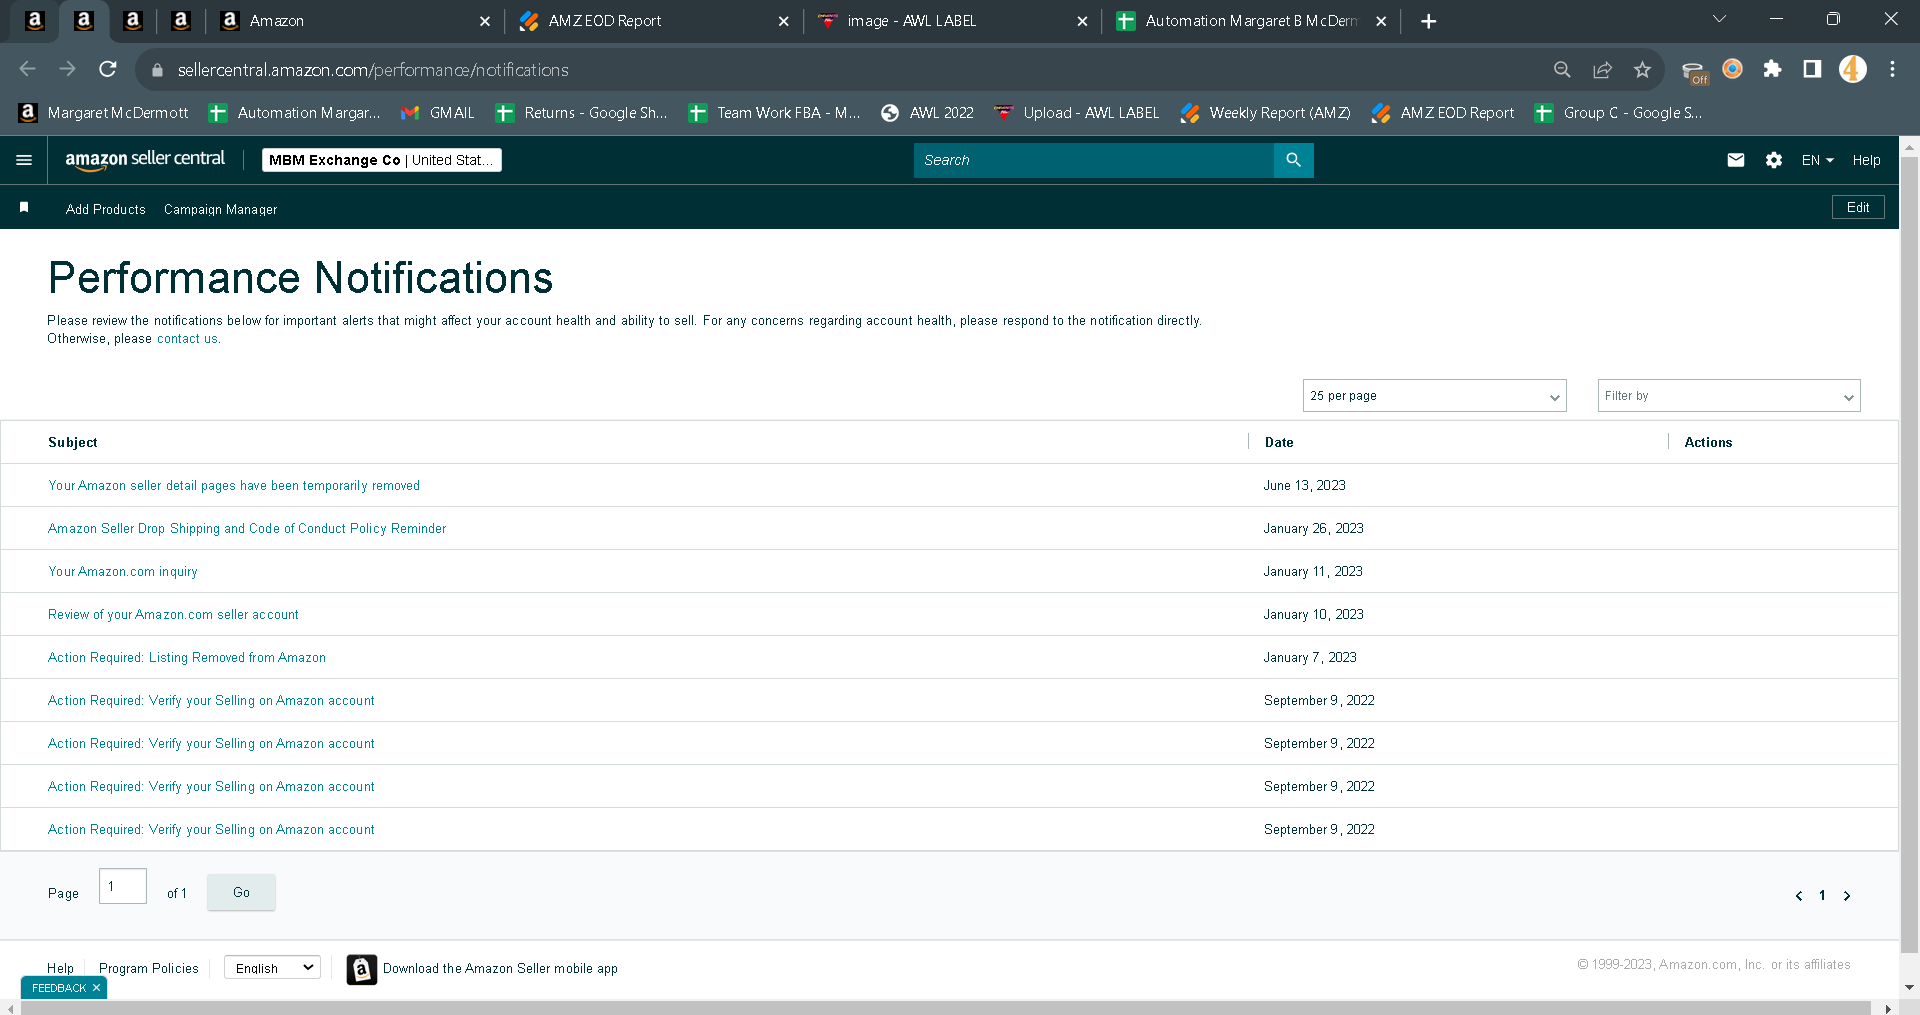1920x1015 pixels.
Task: Open the EN language dropdown
Action: [1817, 160]
